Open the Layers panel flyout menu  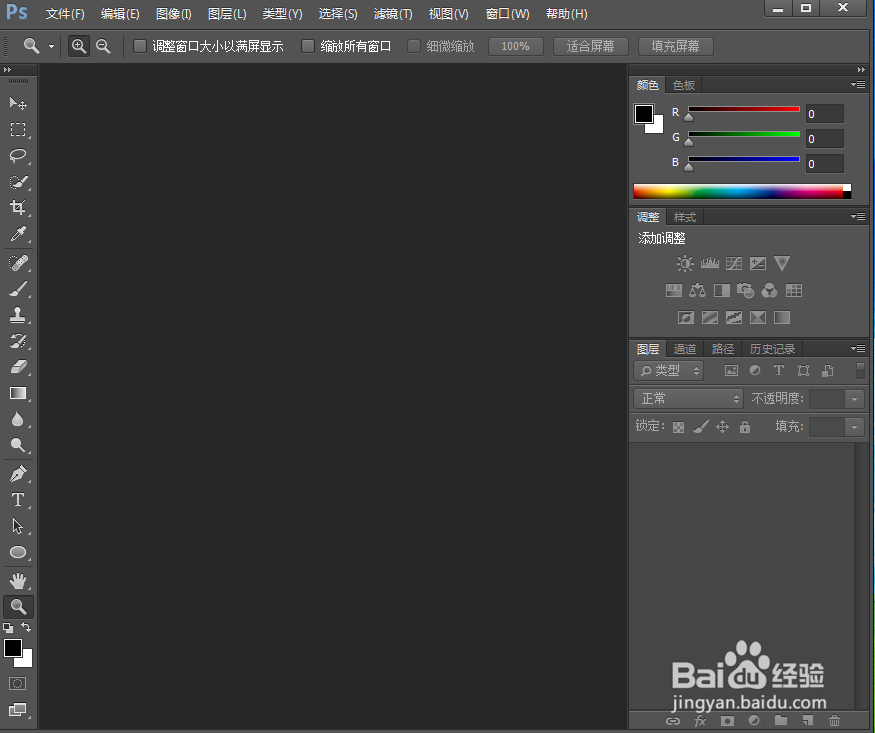pyautogui.click(x=858, y=349)
